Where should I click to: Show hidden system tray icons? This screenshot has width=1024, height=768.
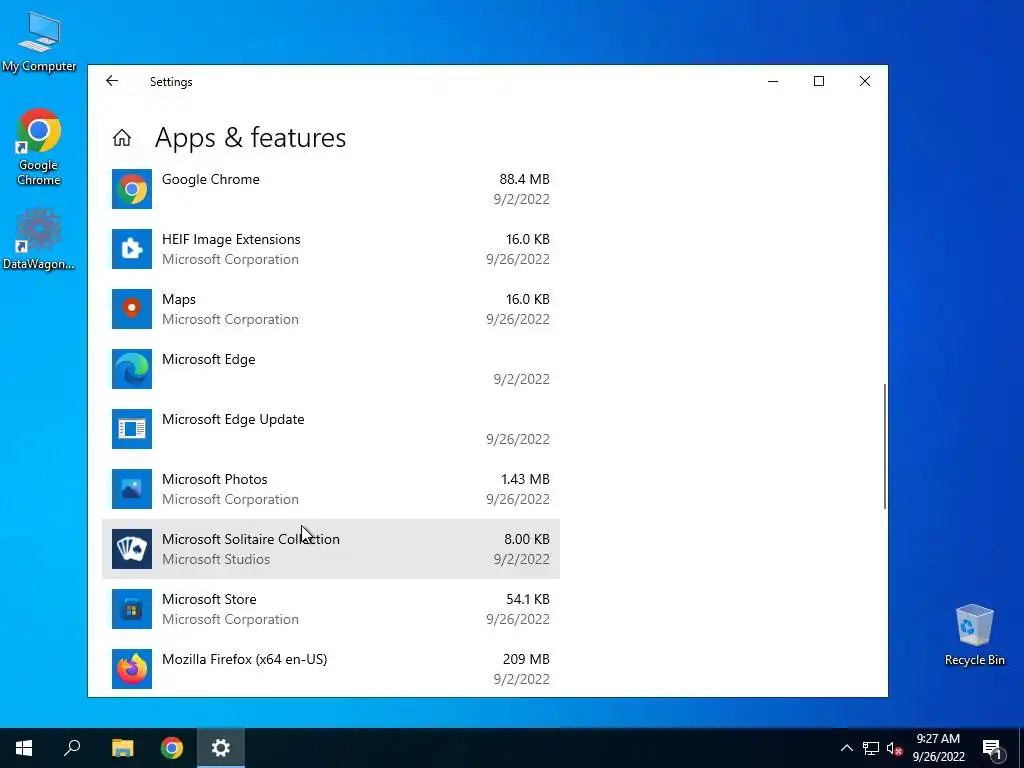click(x=846, y=748)
